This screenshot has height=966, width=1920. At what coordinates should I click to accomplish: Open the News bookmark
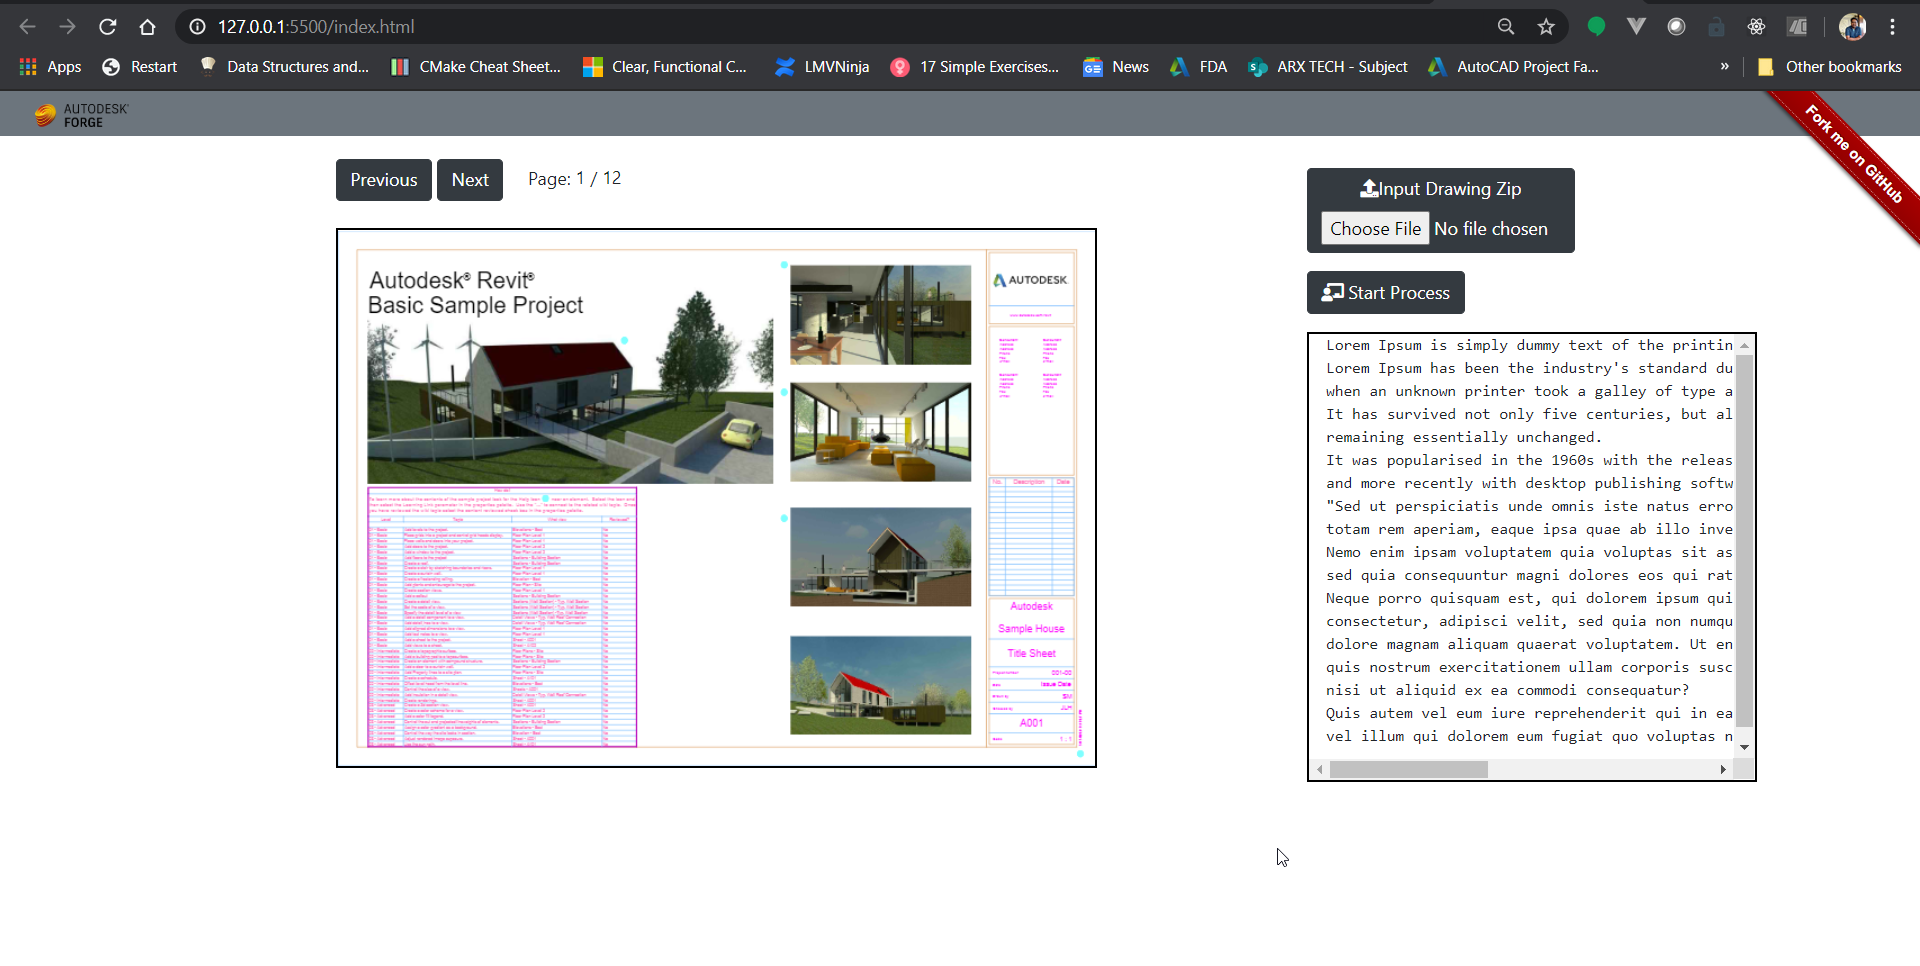click(1116, 67)
